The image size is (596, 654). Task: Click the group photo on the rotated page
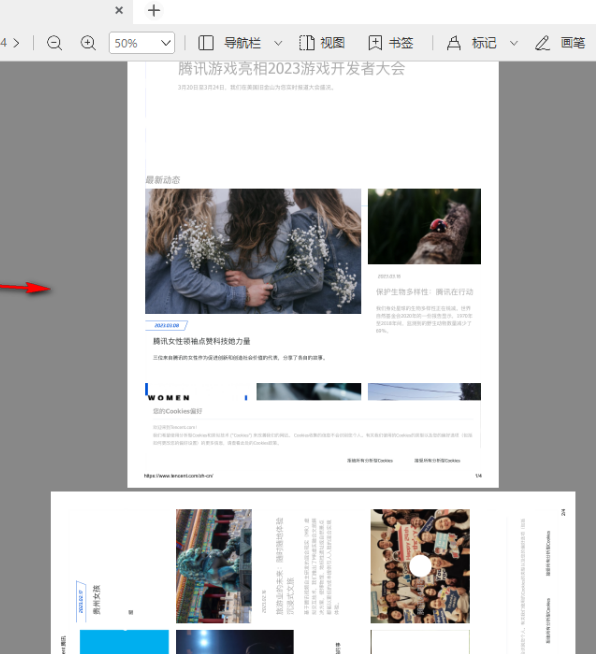click(x=420, y=566)
